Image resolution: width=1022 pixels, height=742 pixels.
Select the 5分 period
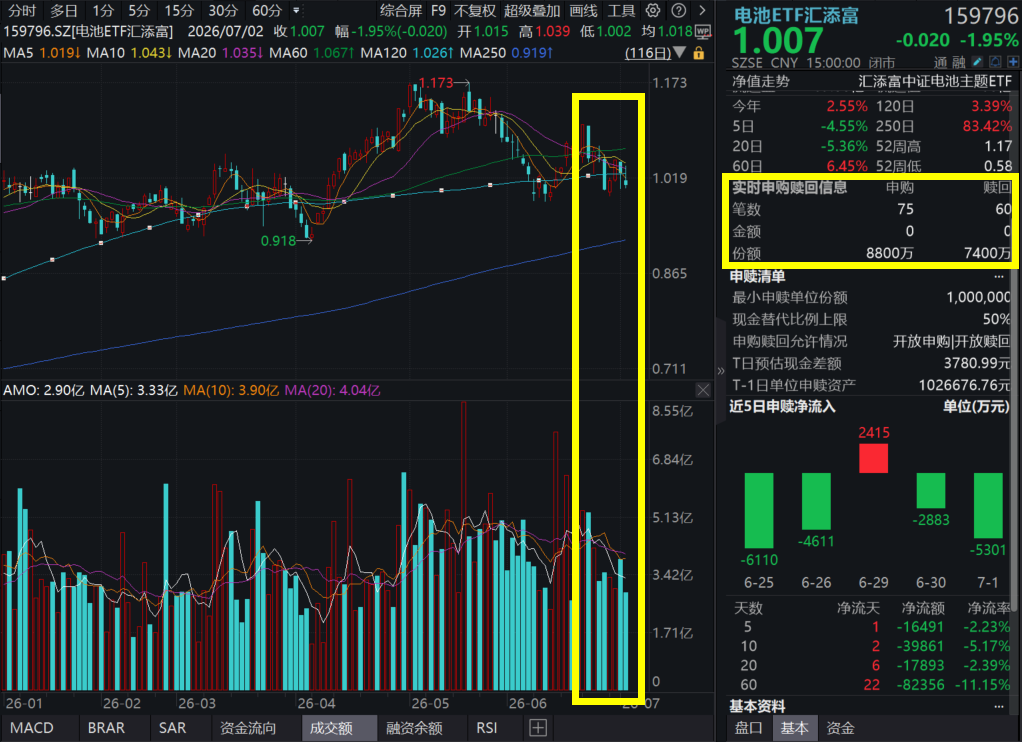point(139,10)
